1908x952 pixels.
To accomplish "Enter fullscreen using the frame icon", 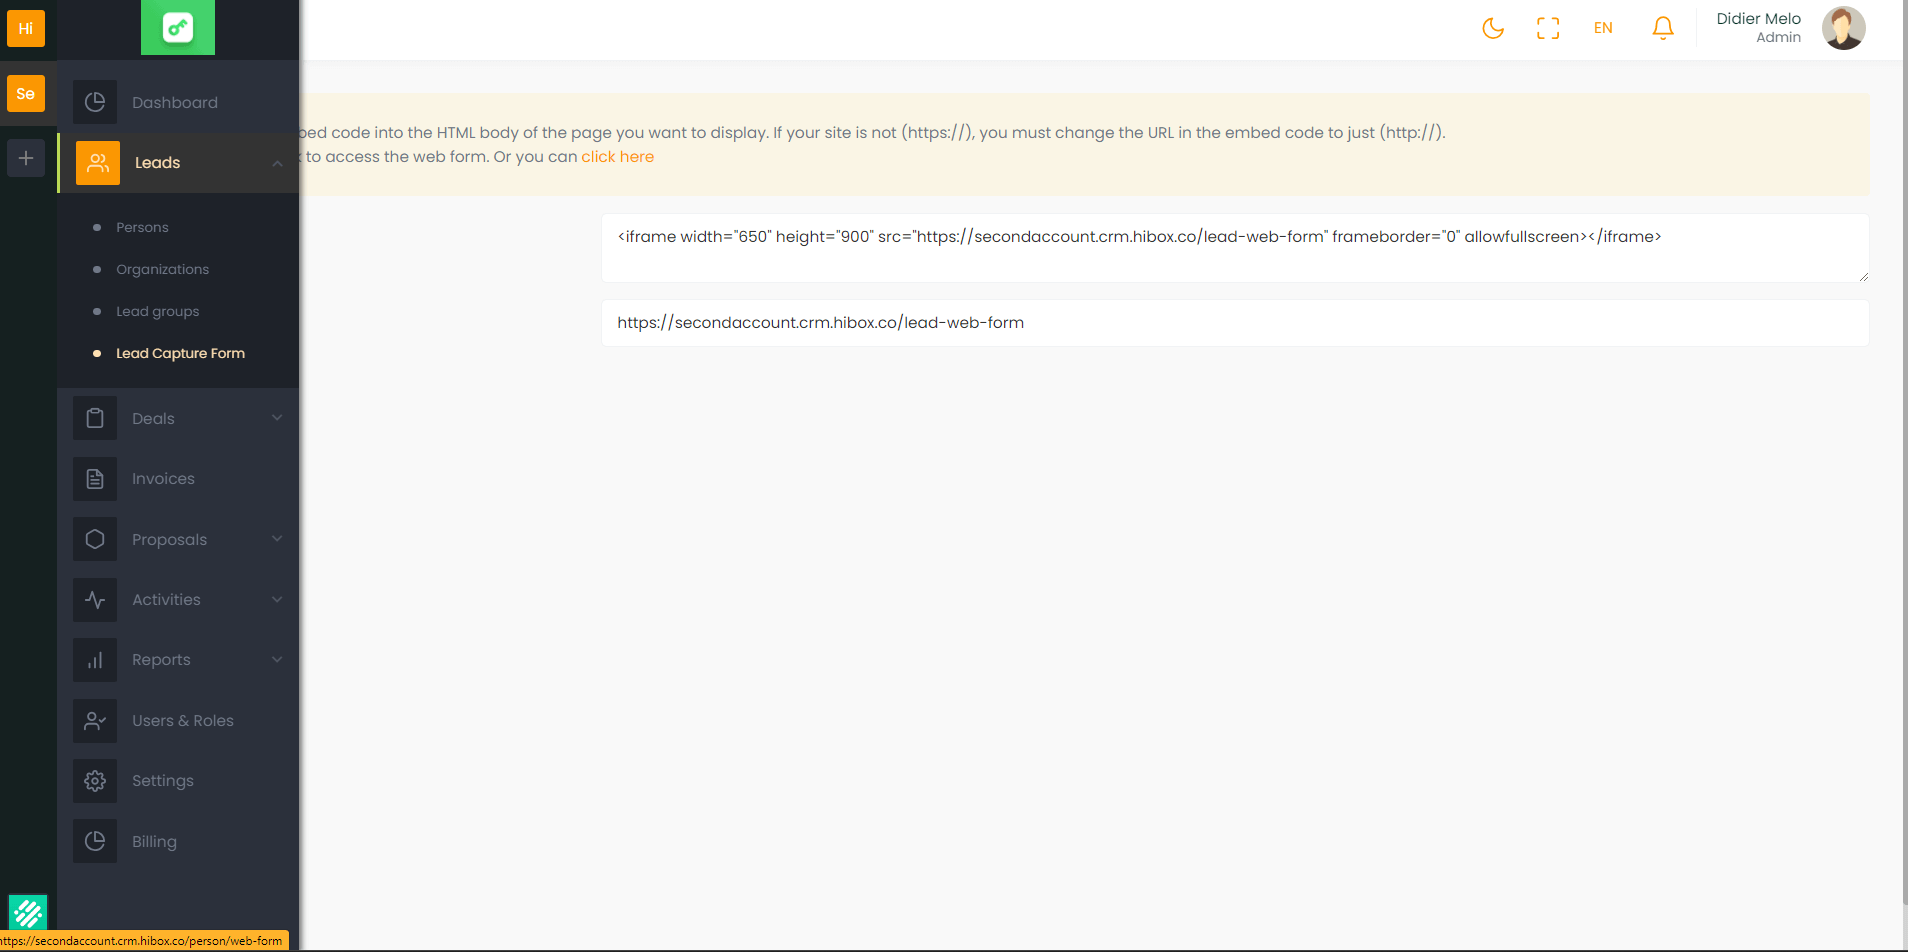I will pyautogui.click(x=1547, y=28).
